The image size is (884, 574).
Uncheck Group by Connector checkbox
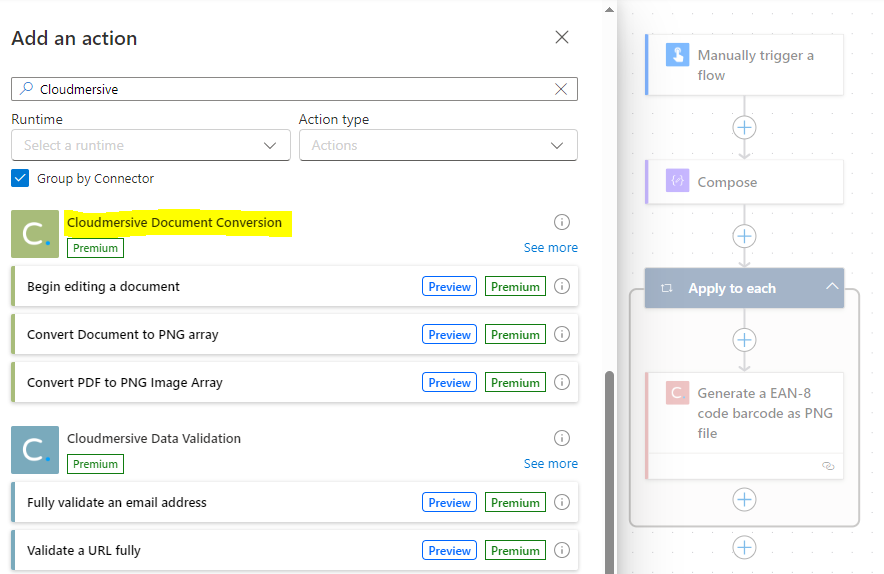click(x=20, y=178)
